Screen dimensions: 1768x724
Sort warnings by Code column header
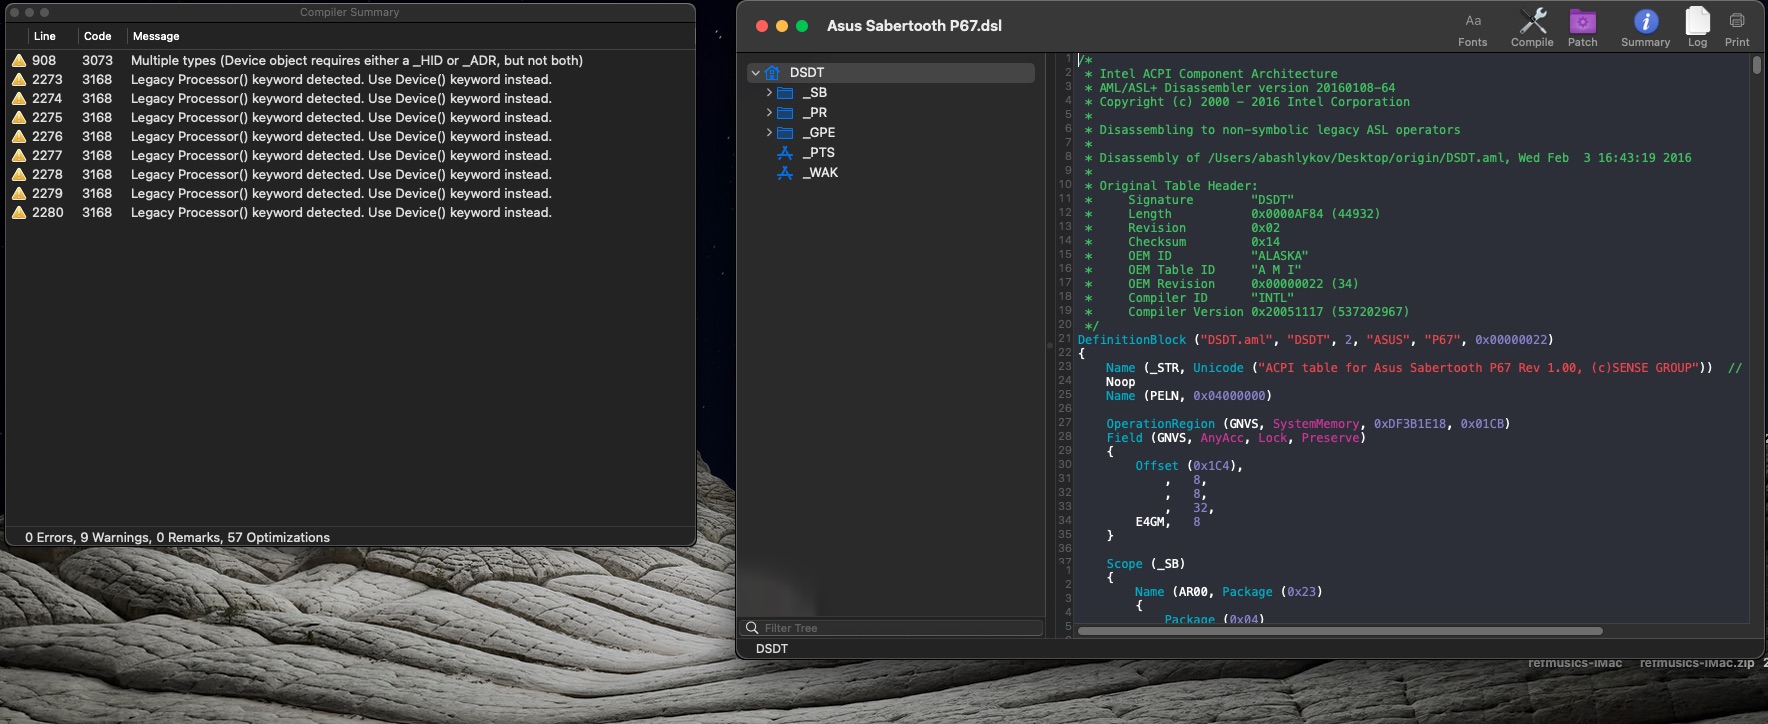[x=97, y=36]
